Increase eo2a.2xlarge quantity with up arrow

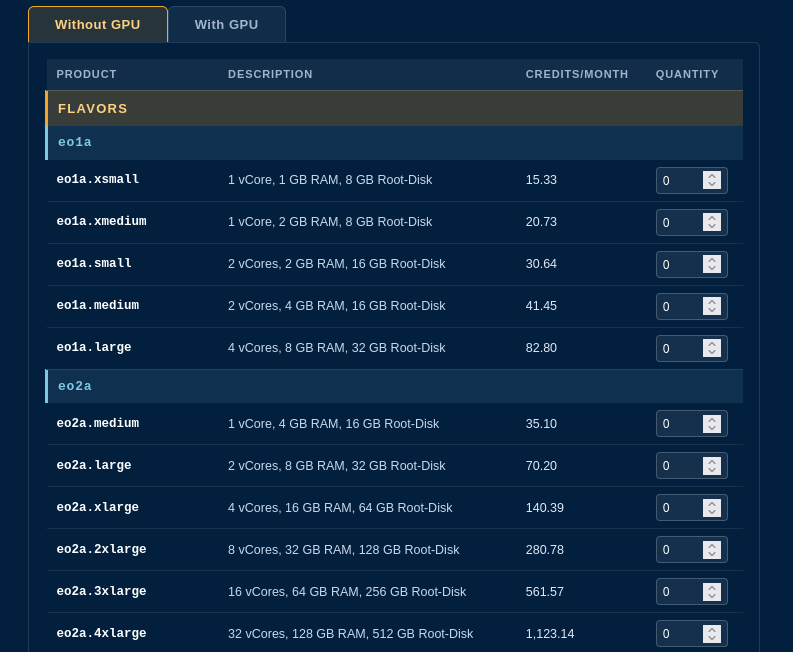[x=712, y=545]
